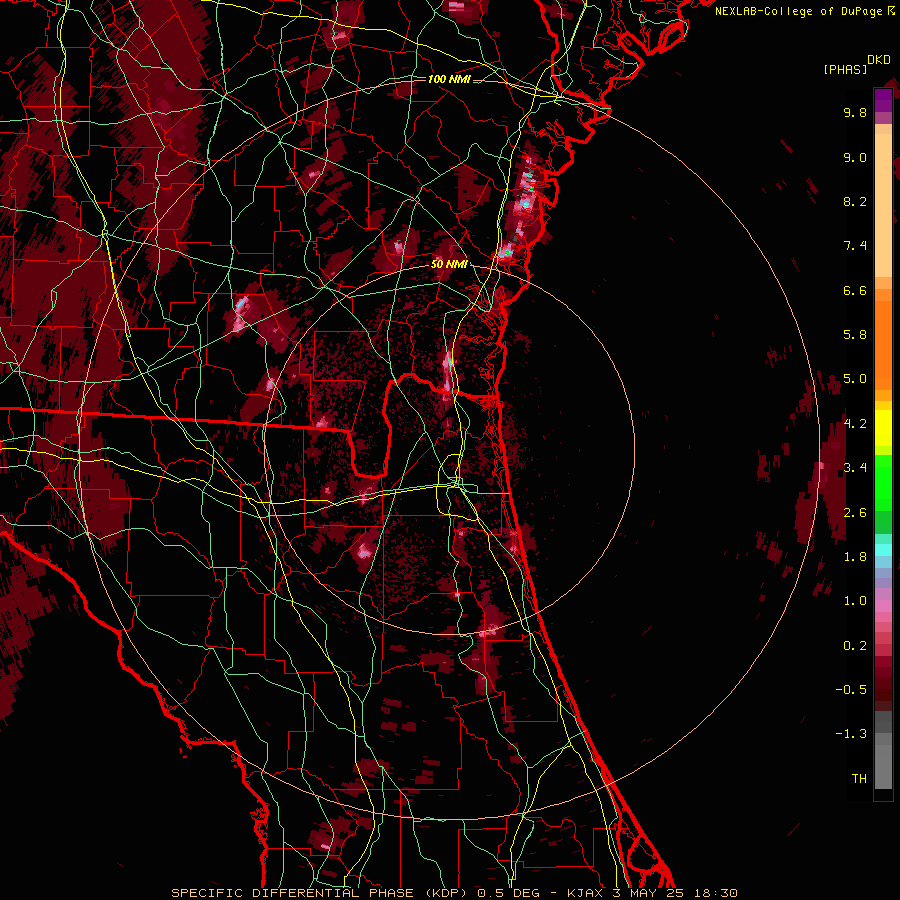Click the Specific Differential Phase KJAX caption
Screen dimensions: 900x900
(454, 893)
